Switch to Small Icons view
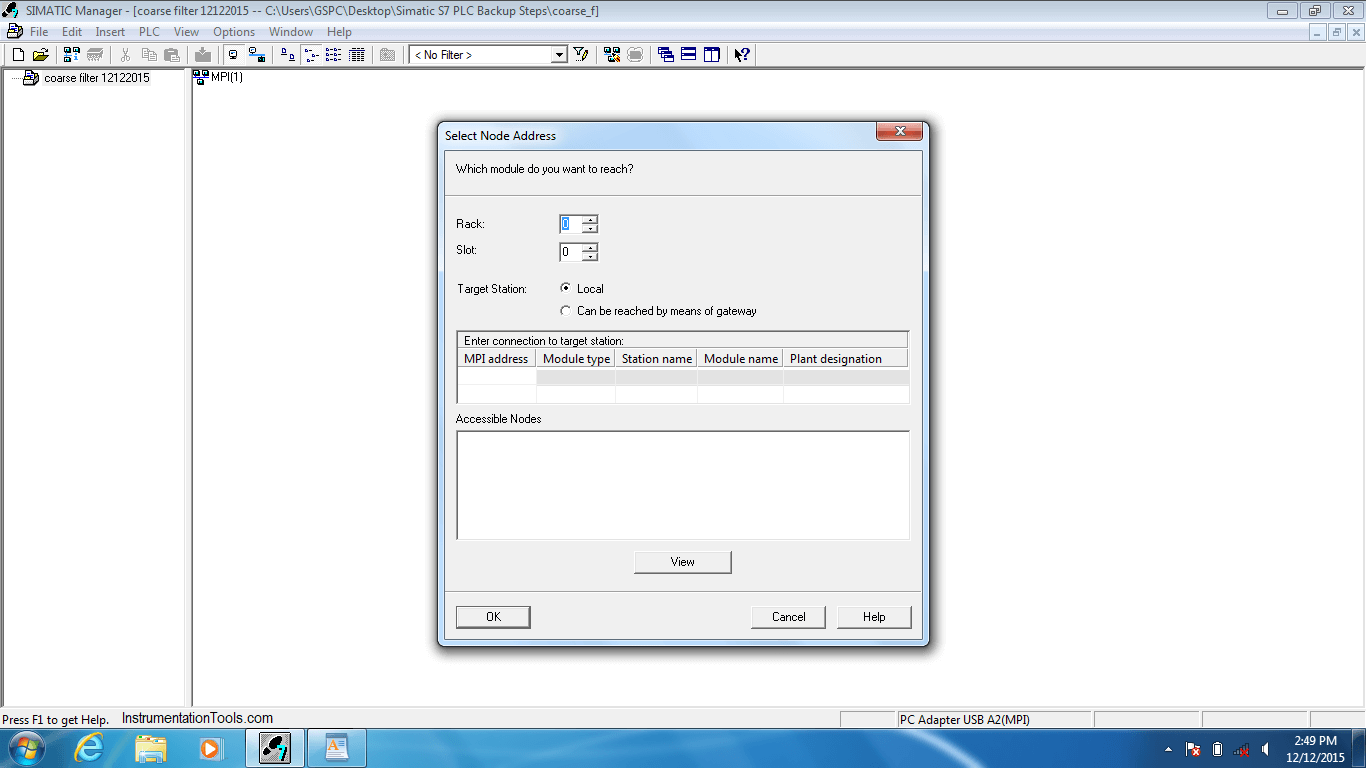The width and height of the screenshot is (1366, 768). [x=310, y=55]
